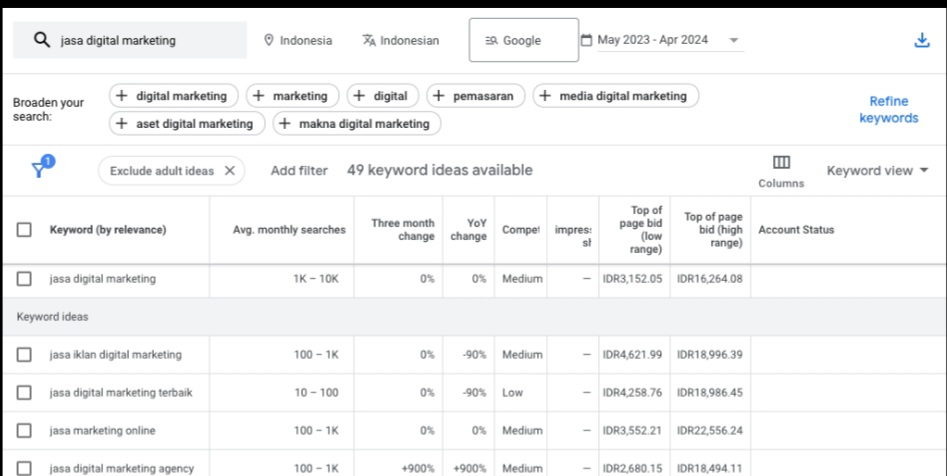Image resolution: width=947 pixels, height=476 pixels.
Task: Click the Indonesia location pin icon
Action: (x=269, y=40)
